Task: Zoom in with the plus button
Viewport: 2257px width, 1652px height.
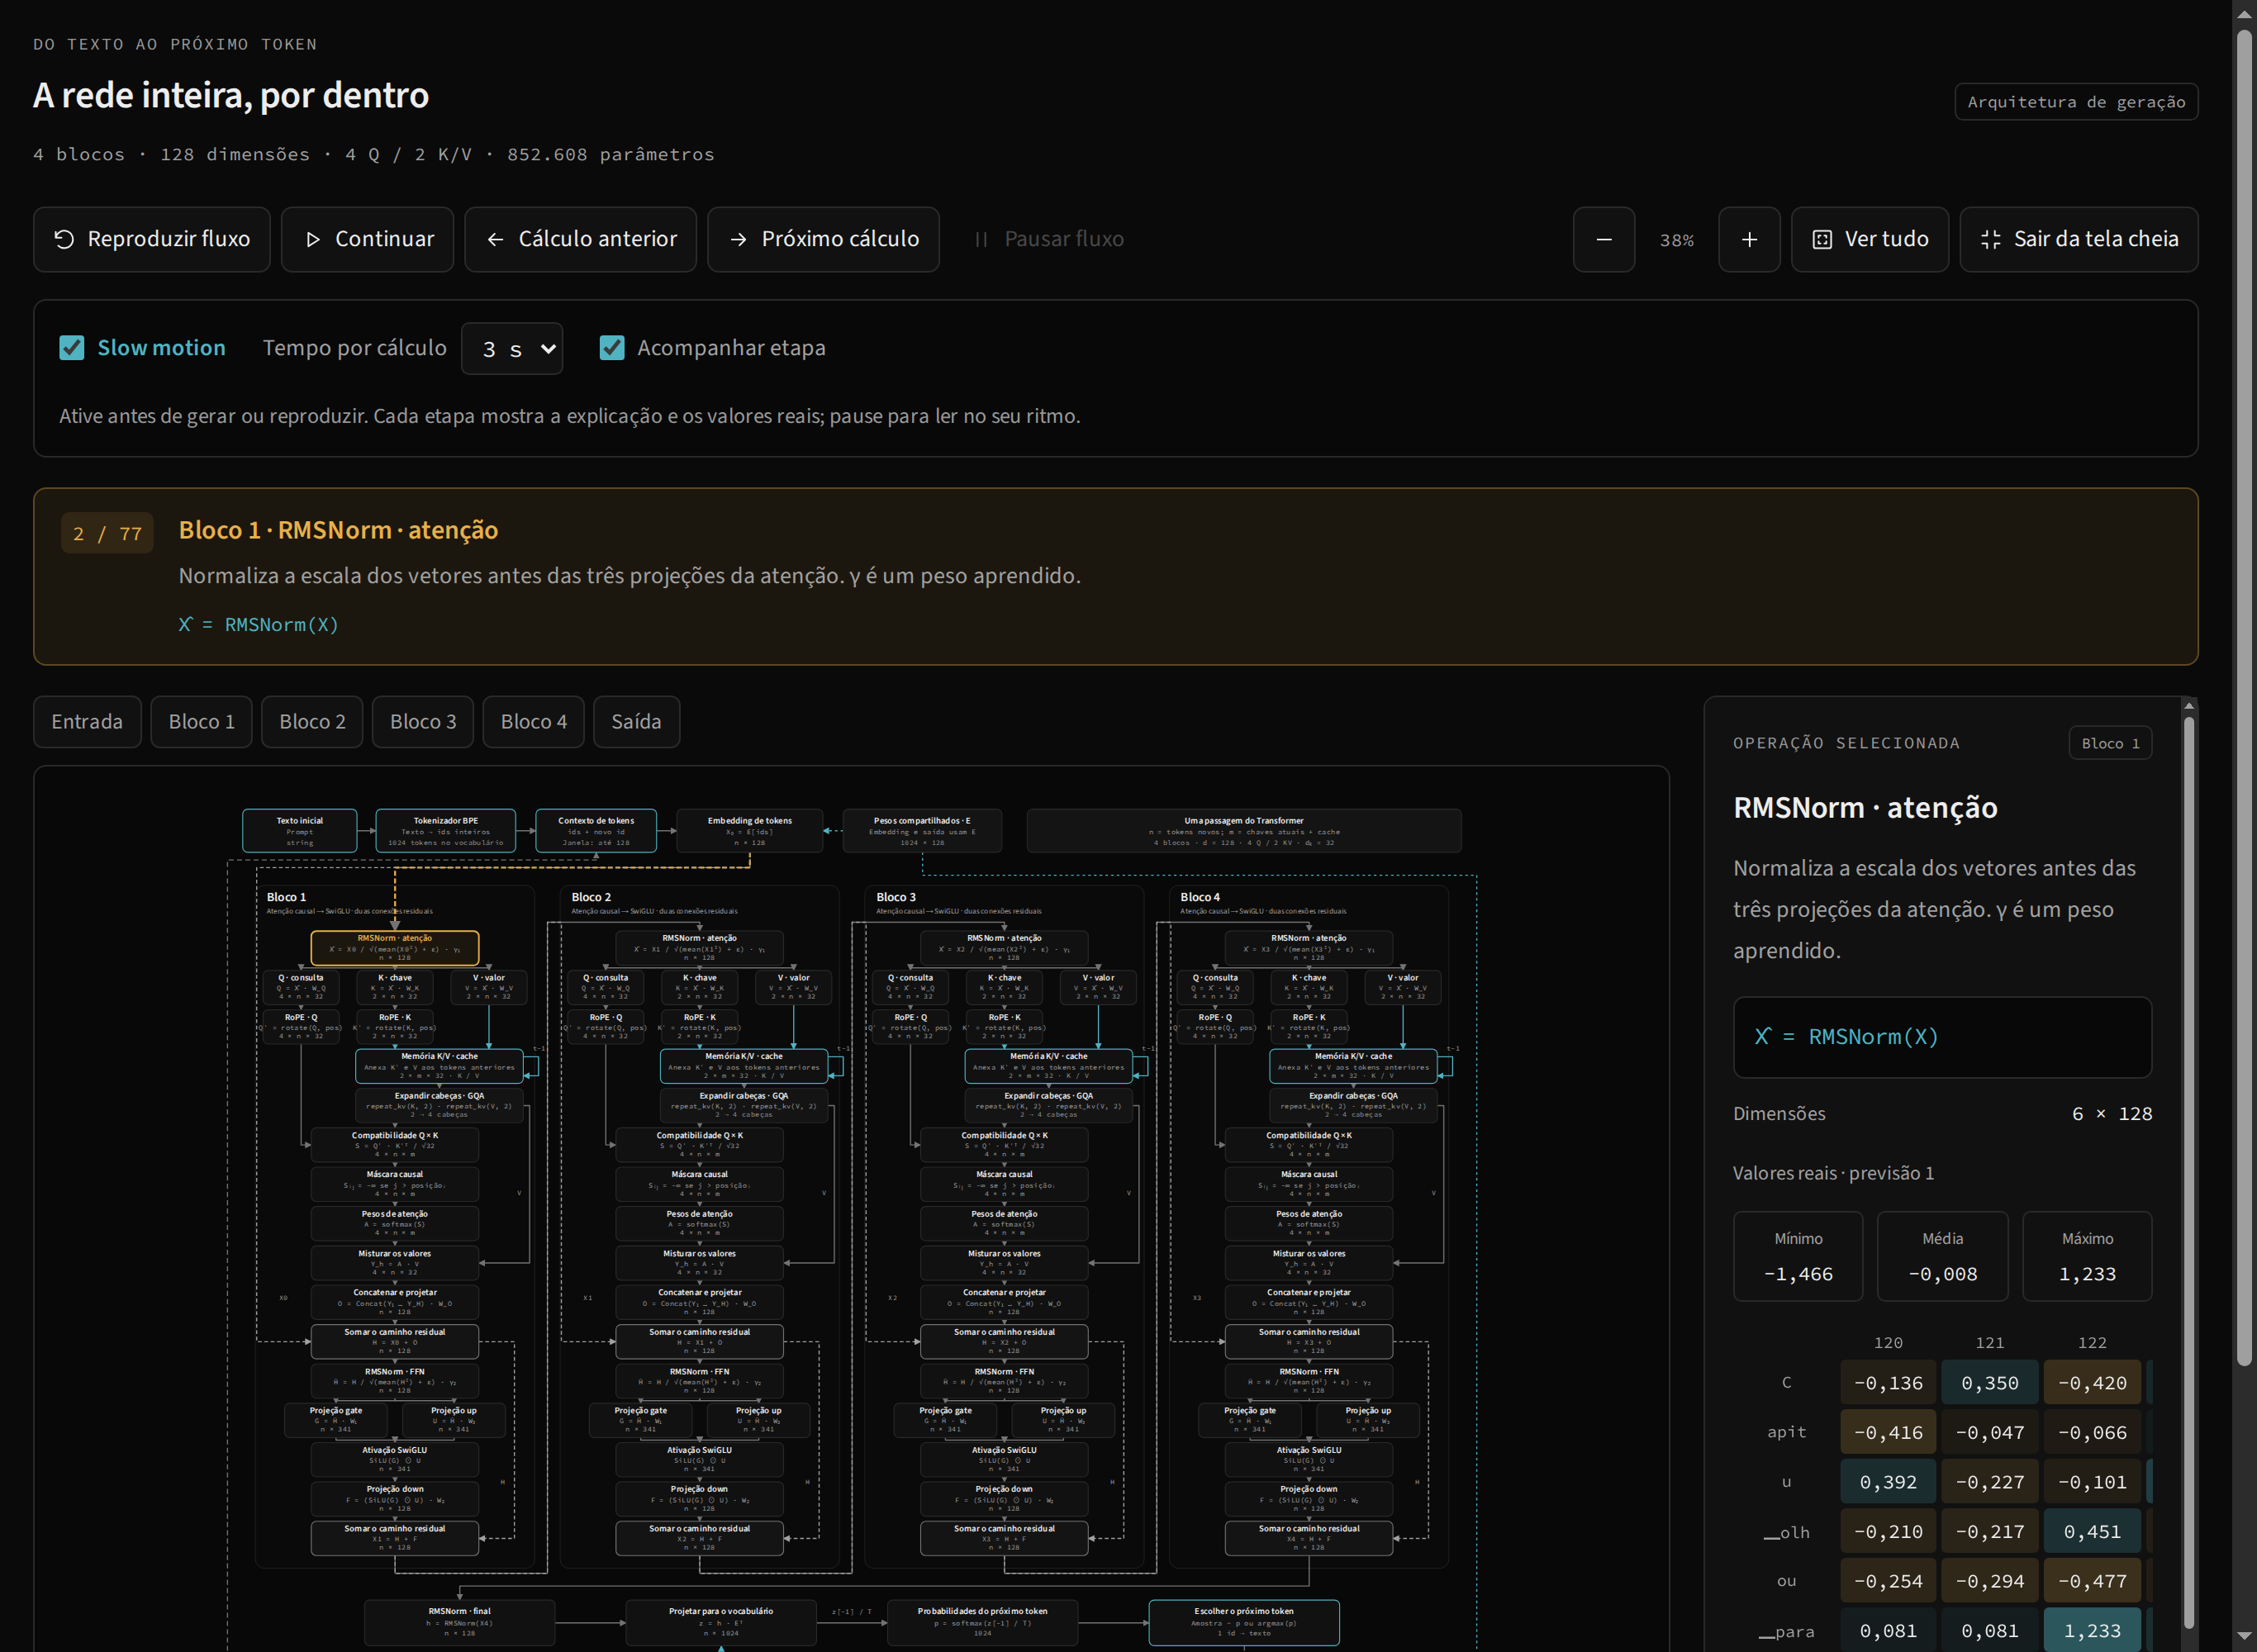Action: point(1749,240)
